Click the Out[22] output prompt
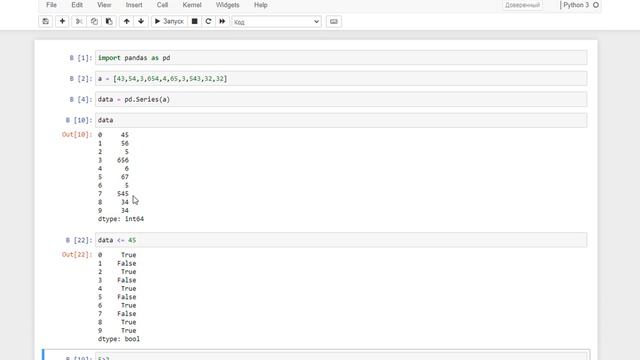The height and width of the screenshot is (360, 640). 77,254
